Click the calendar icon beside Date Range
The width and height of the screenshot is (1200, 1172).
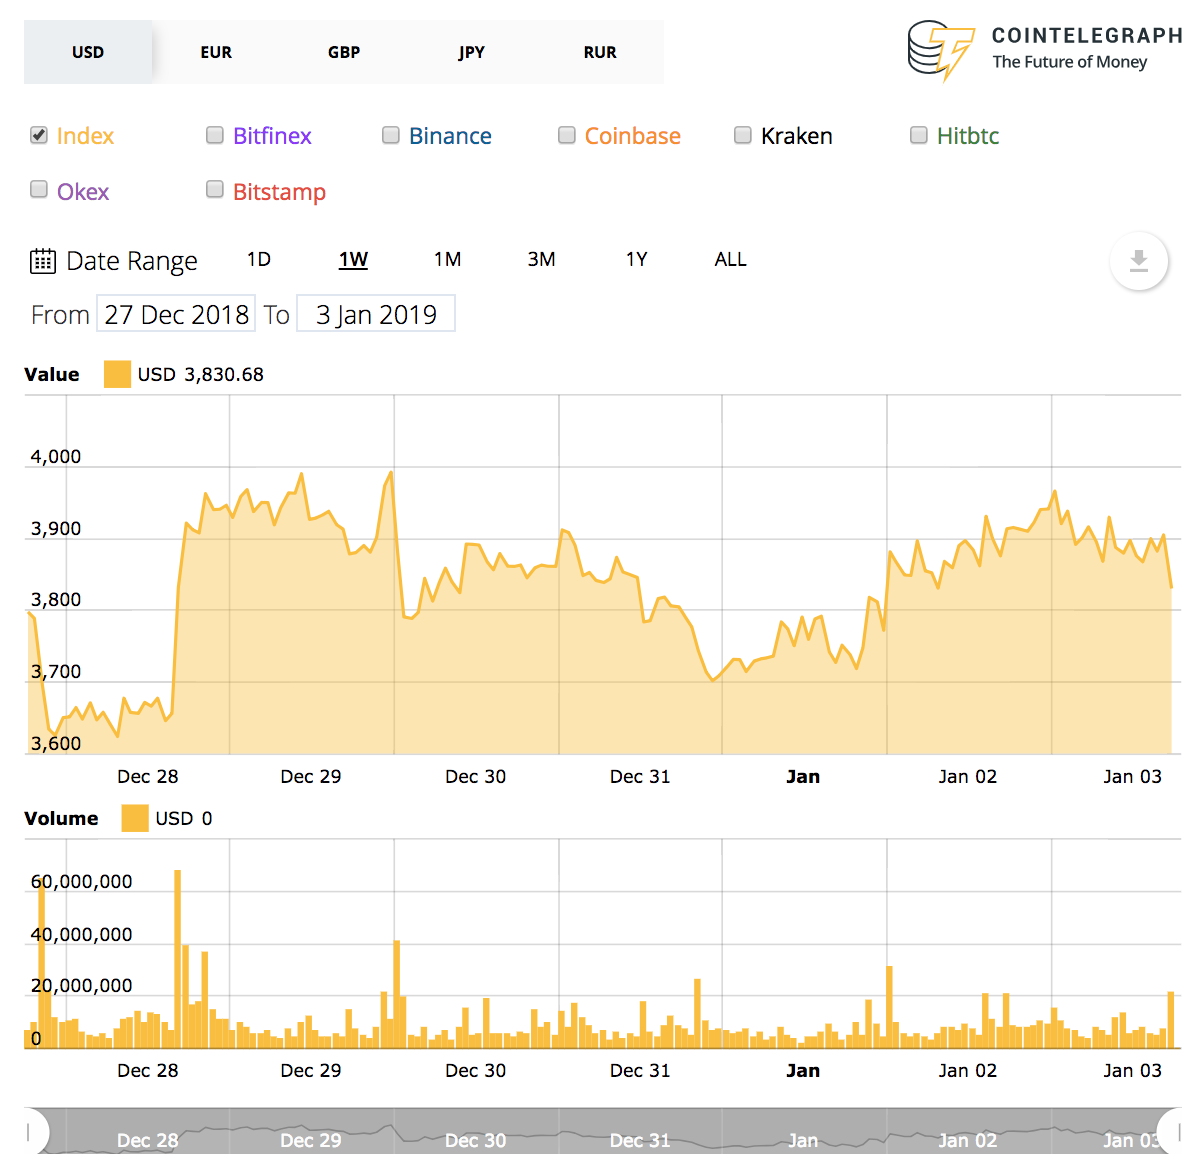[x=43, y=261]
